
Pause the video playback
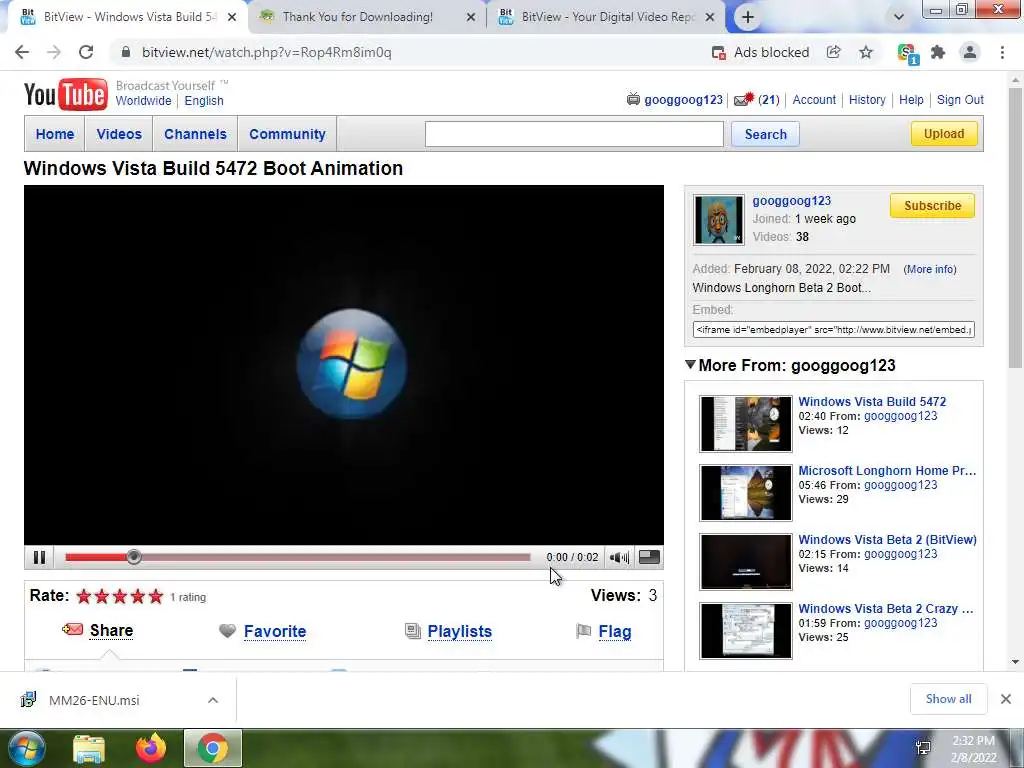(39, 557)
